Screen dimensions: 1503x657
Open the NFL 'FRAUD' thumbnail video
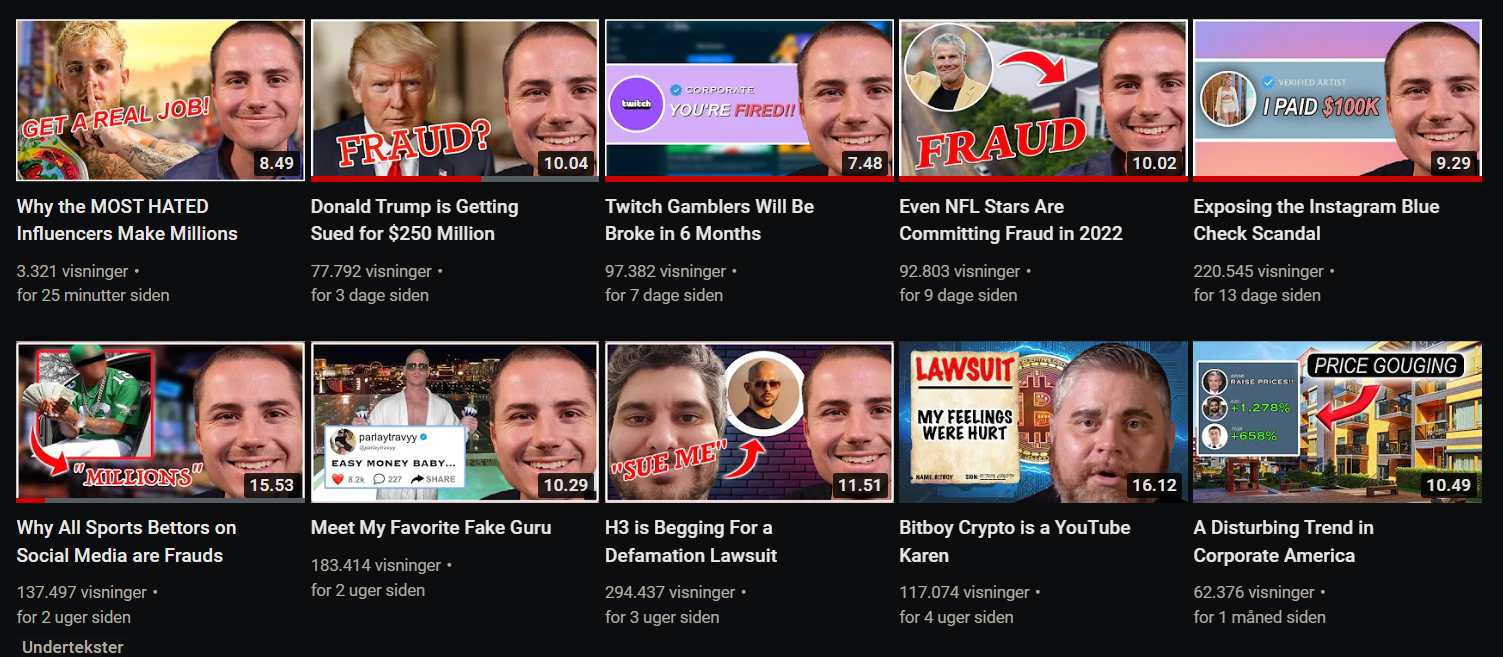(x=1043, y=100)
